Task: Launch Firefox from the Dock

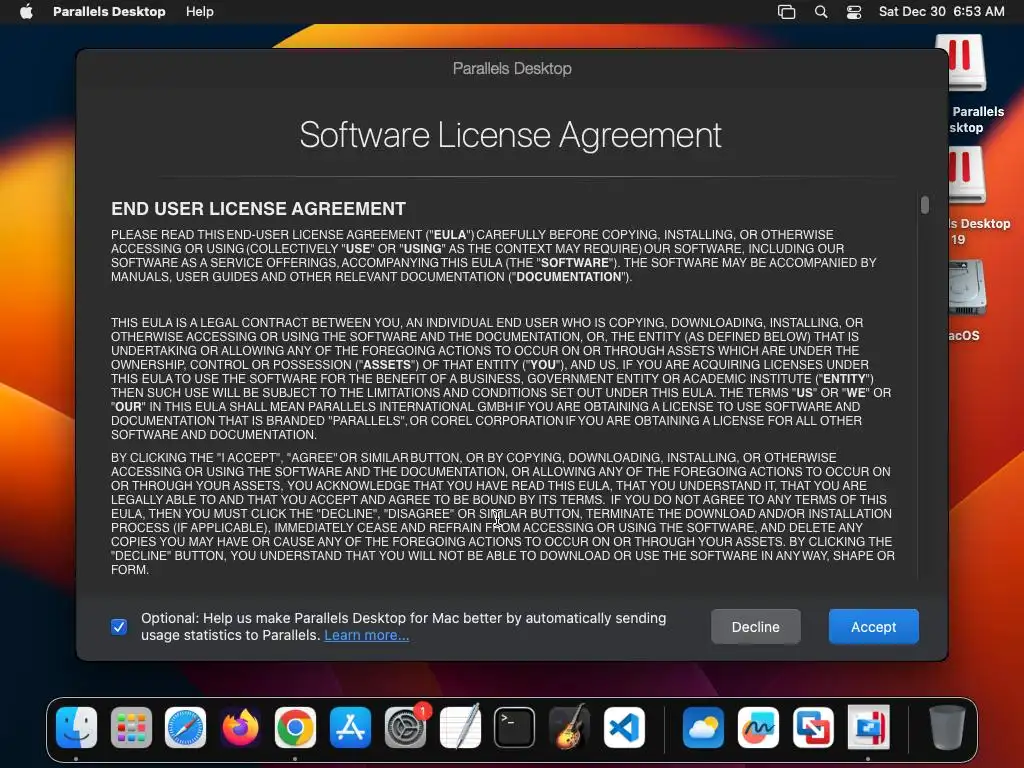Action: (x=240, y=728)
